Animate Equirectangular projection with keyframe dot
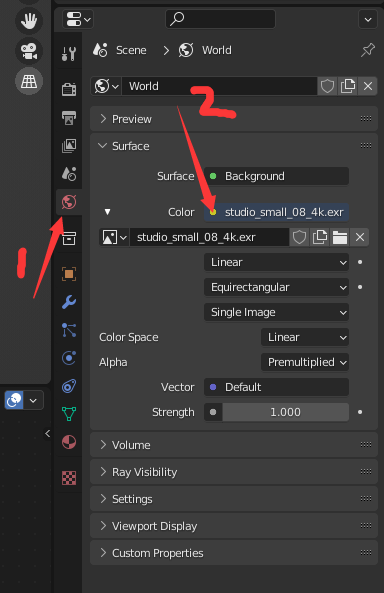The image size is (384, 593). [360, 287]
